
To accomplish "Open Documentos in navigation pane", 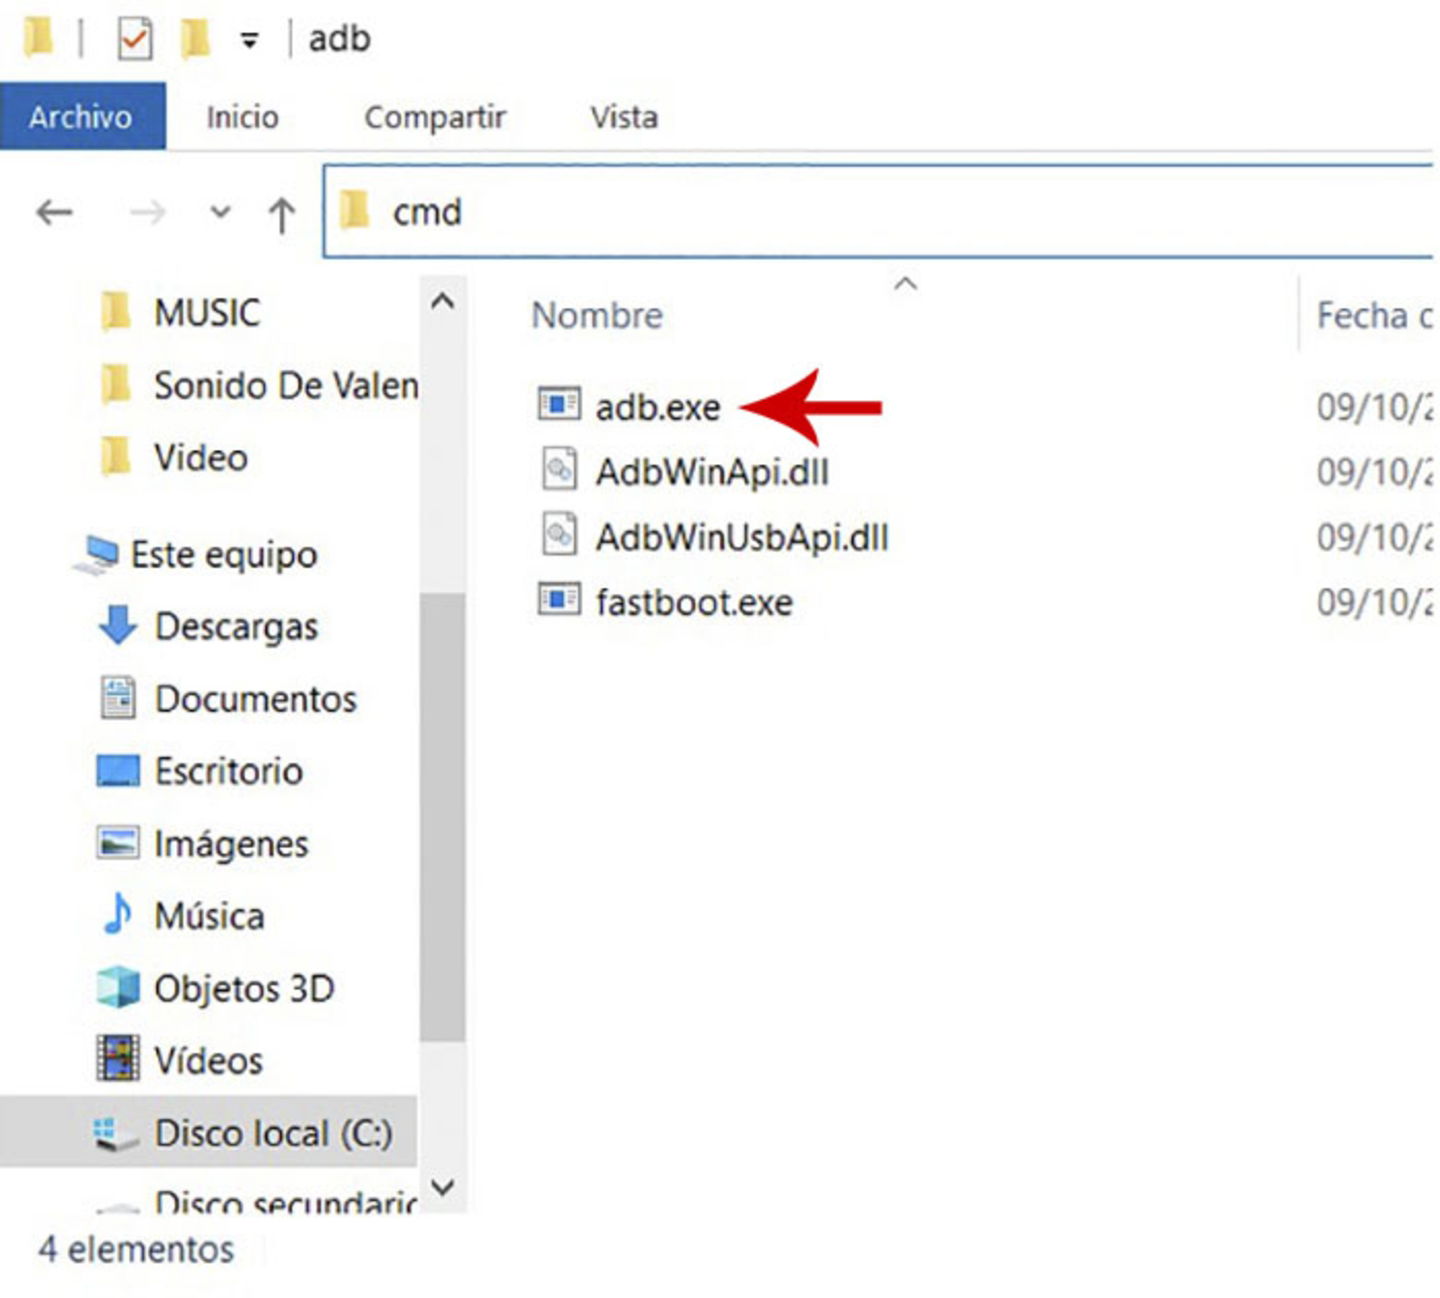I will point(255,698).
